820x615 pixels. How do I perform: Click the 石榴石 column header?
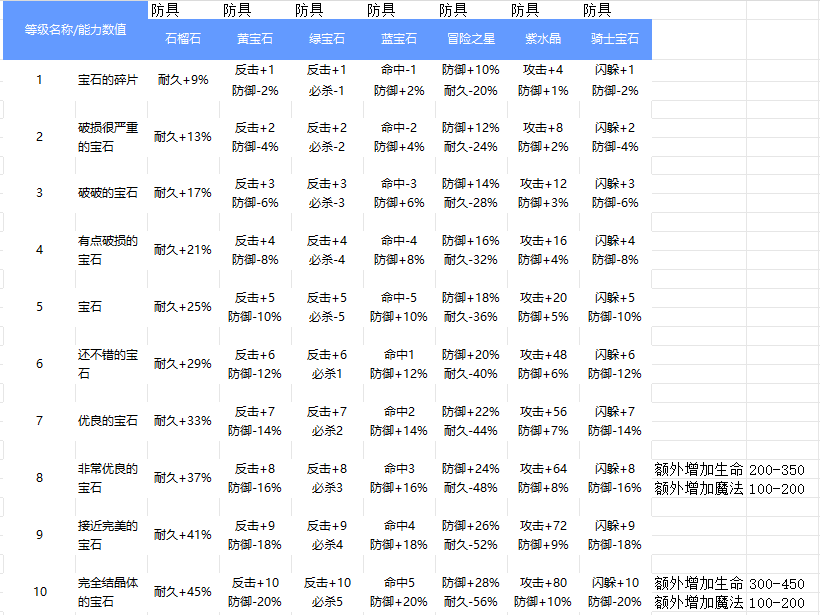tap(182, 40)
